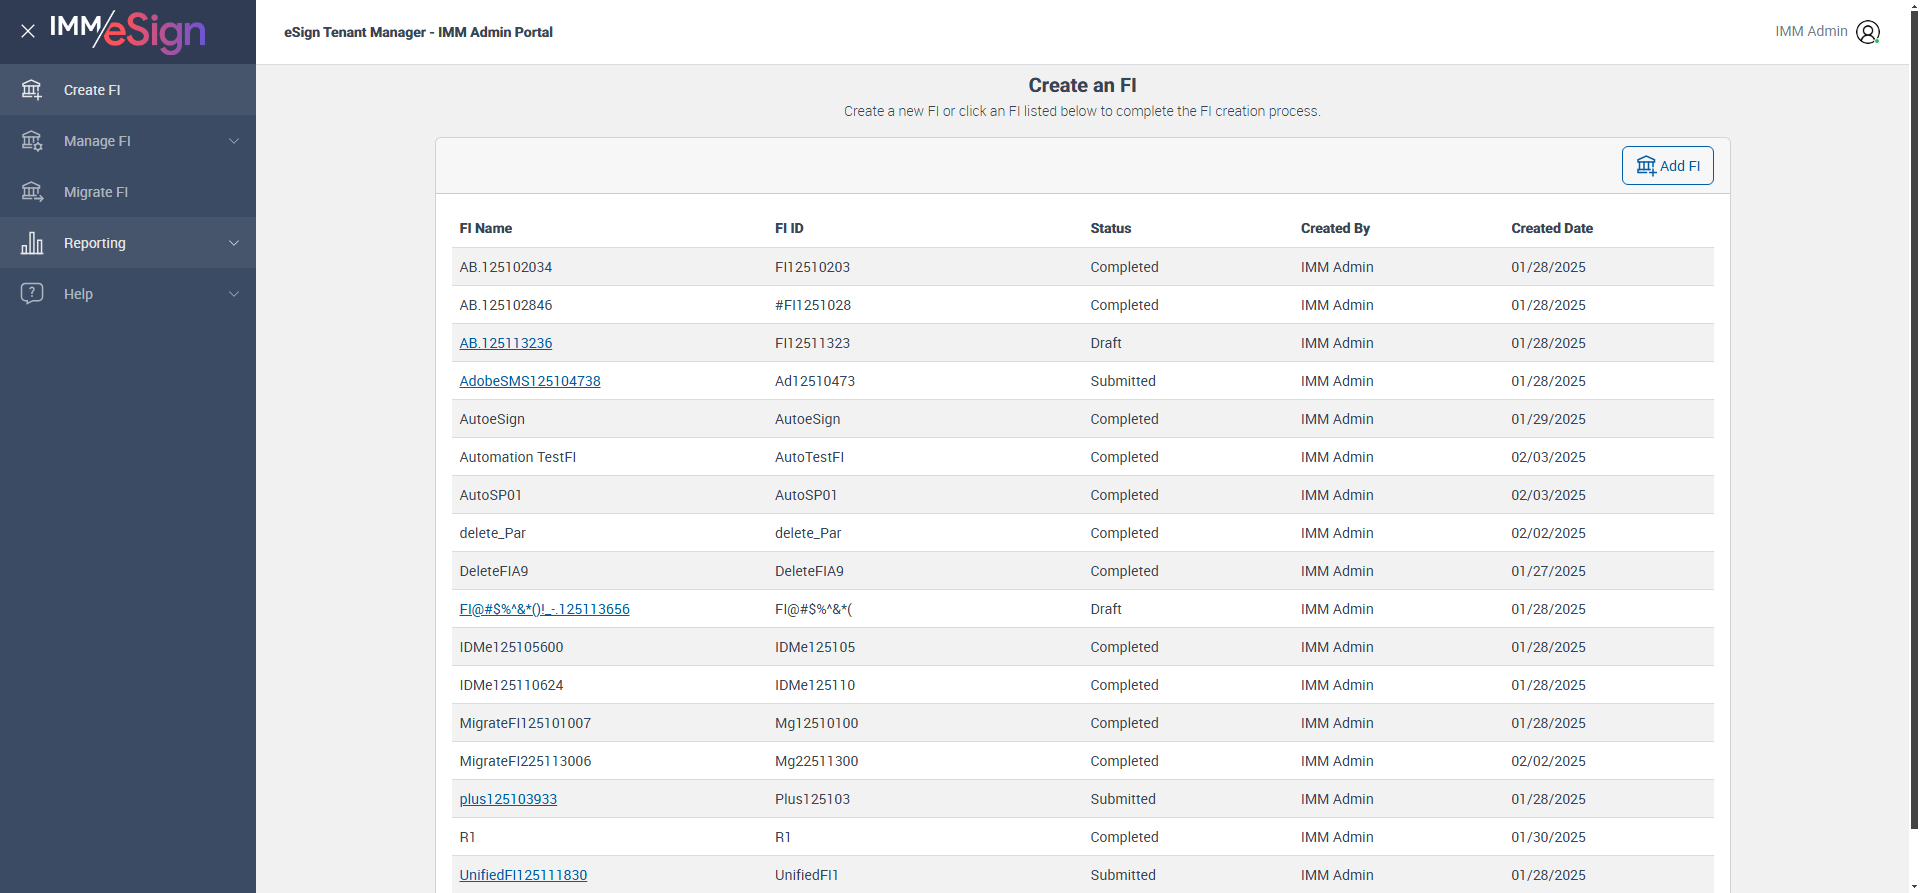This screenshot has height=893, width=1920.
Task: Open the IMM Admin user profile icon
Action: [1867, 32]
